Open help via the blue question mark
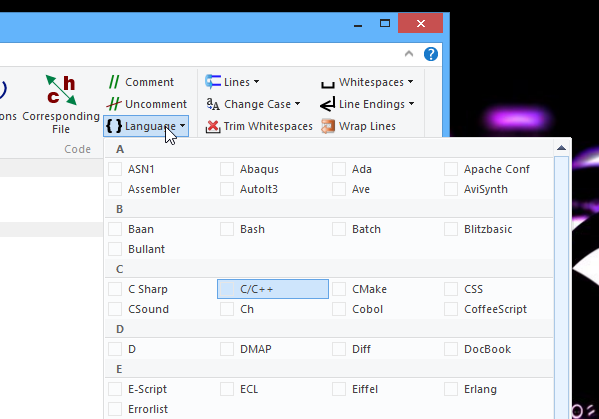599x419 pixels. click(431, 54)
